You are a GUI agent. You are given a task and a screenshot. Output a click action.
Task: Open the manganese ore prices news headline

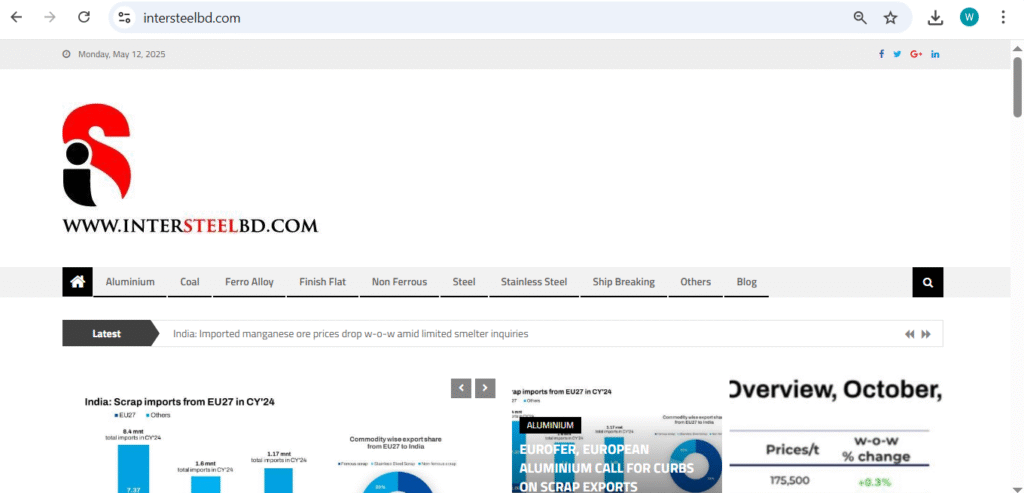pyautogui.click(x=351, y=334)
